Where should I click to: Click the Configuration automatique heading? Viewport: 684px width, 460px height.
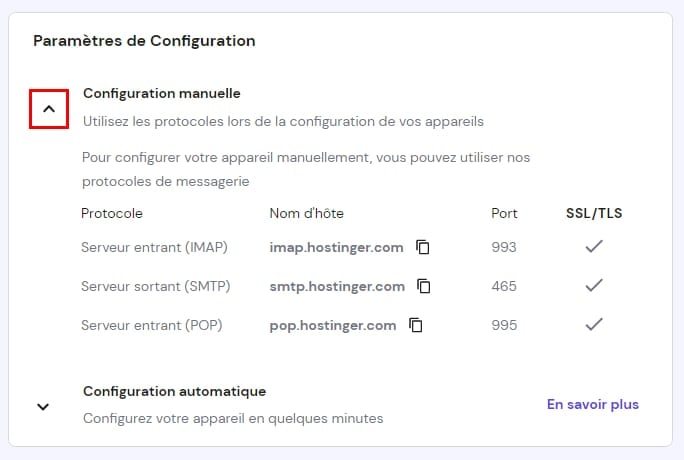(x=174, y=391)
